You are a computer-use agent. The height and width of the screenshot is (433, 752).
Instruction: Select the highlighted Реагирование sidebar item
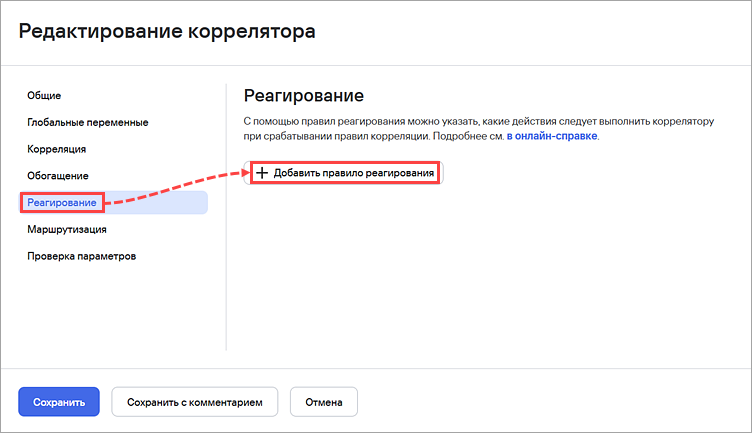click(113, 202)
